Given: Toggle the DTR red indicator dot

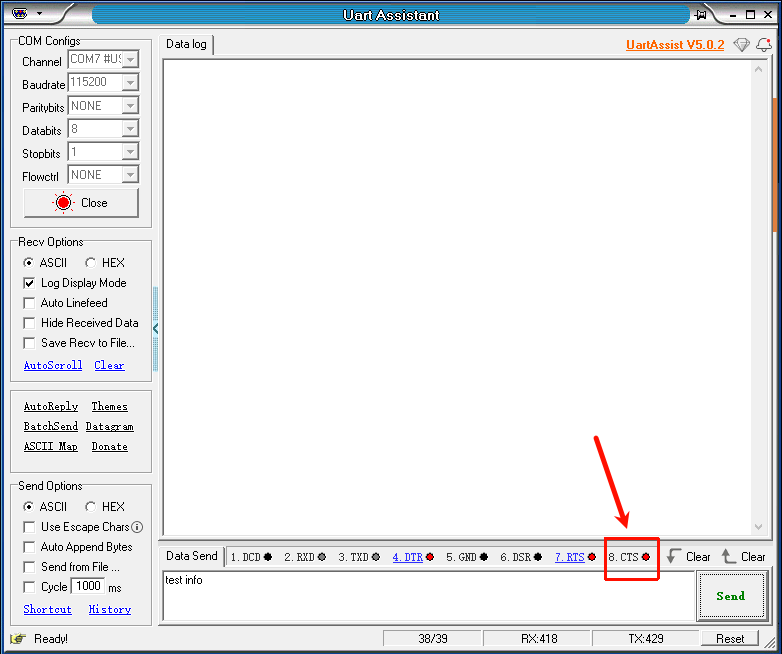Looking at the screenshot, I should [430, 557].
